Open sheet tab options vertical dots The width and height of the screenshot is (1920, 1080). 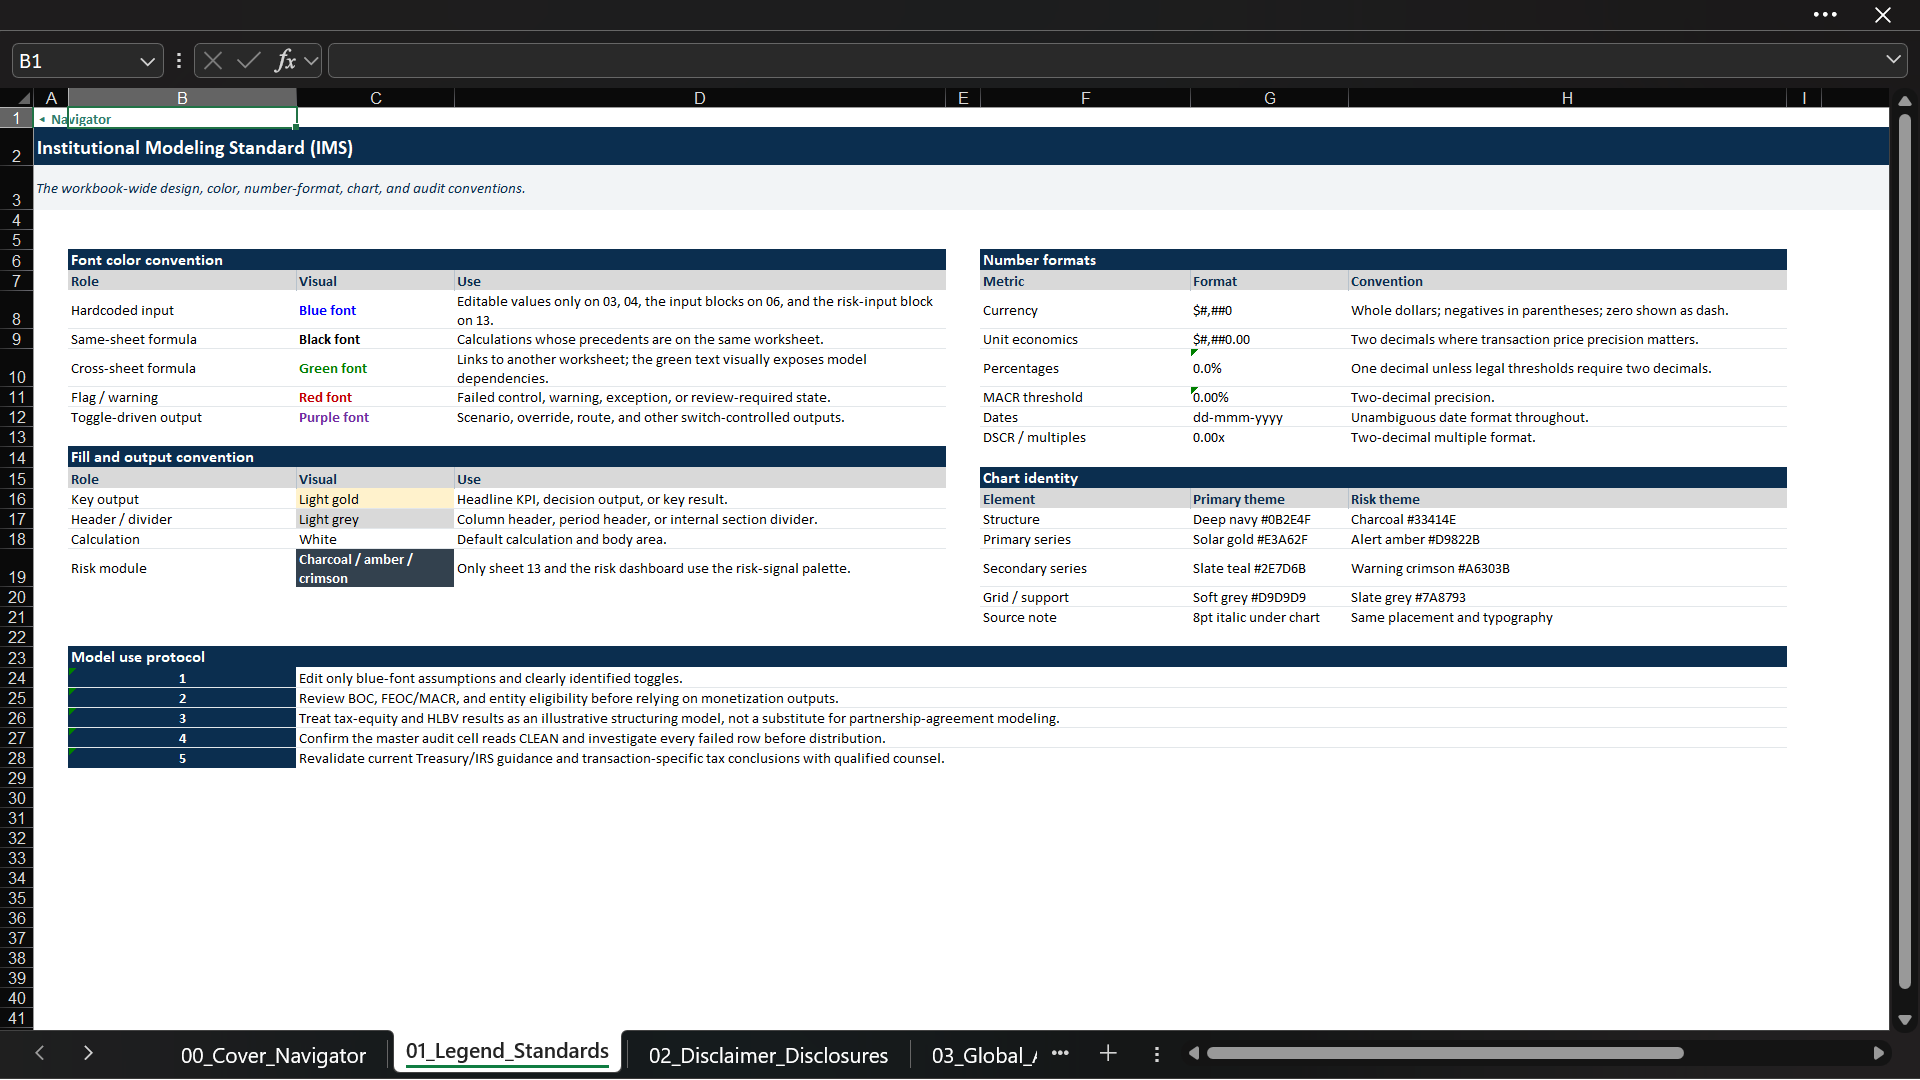(x=1157, y=1054)
